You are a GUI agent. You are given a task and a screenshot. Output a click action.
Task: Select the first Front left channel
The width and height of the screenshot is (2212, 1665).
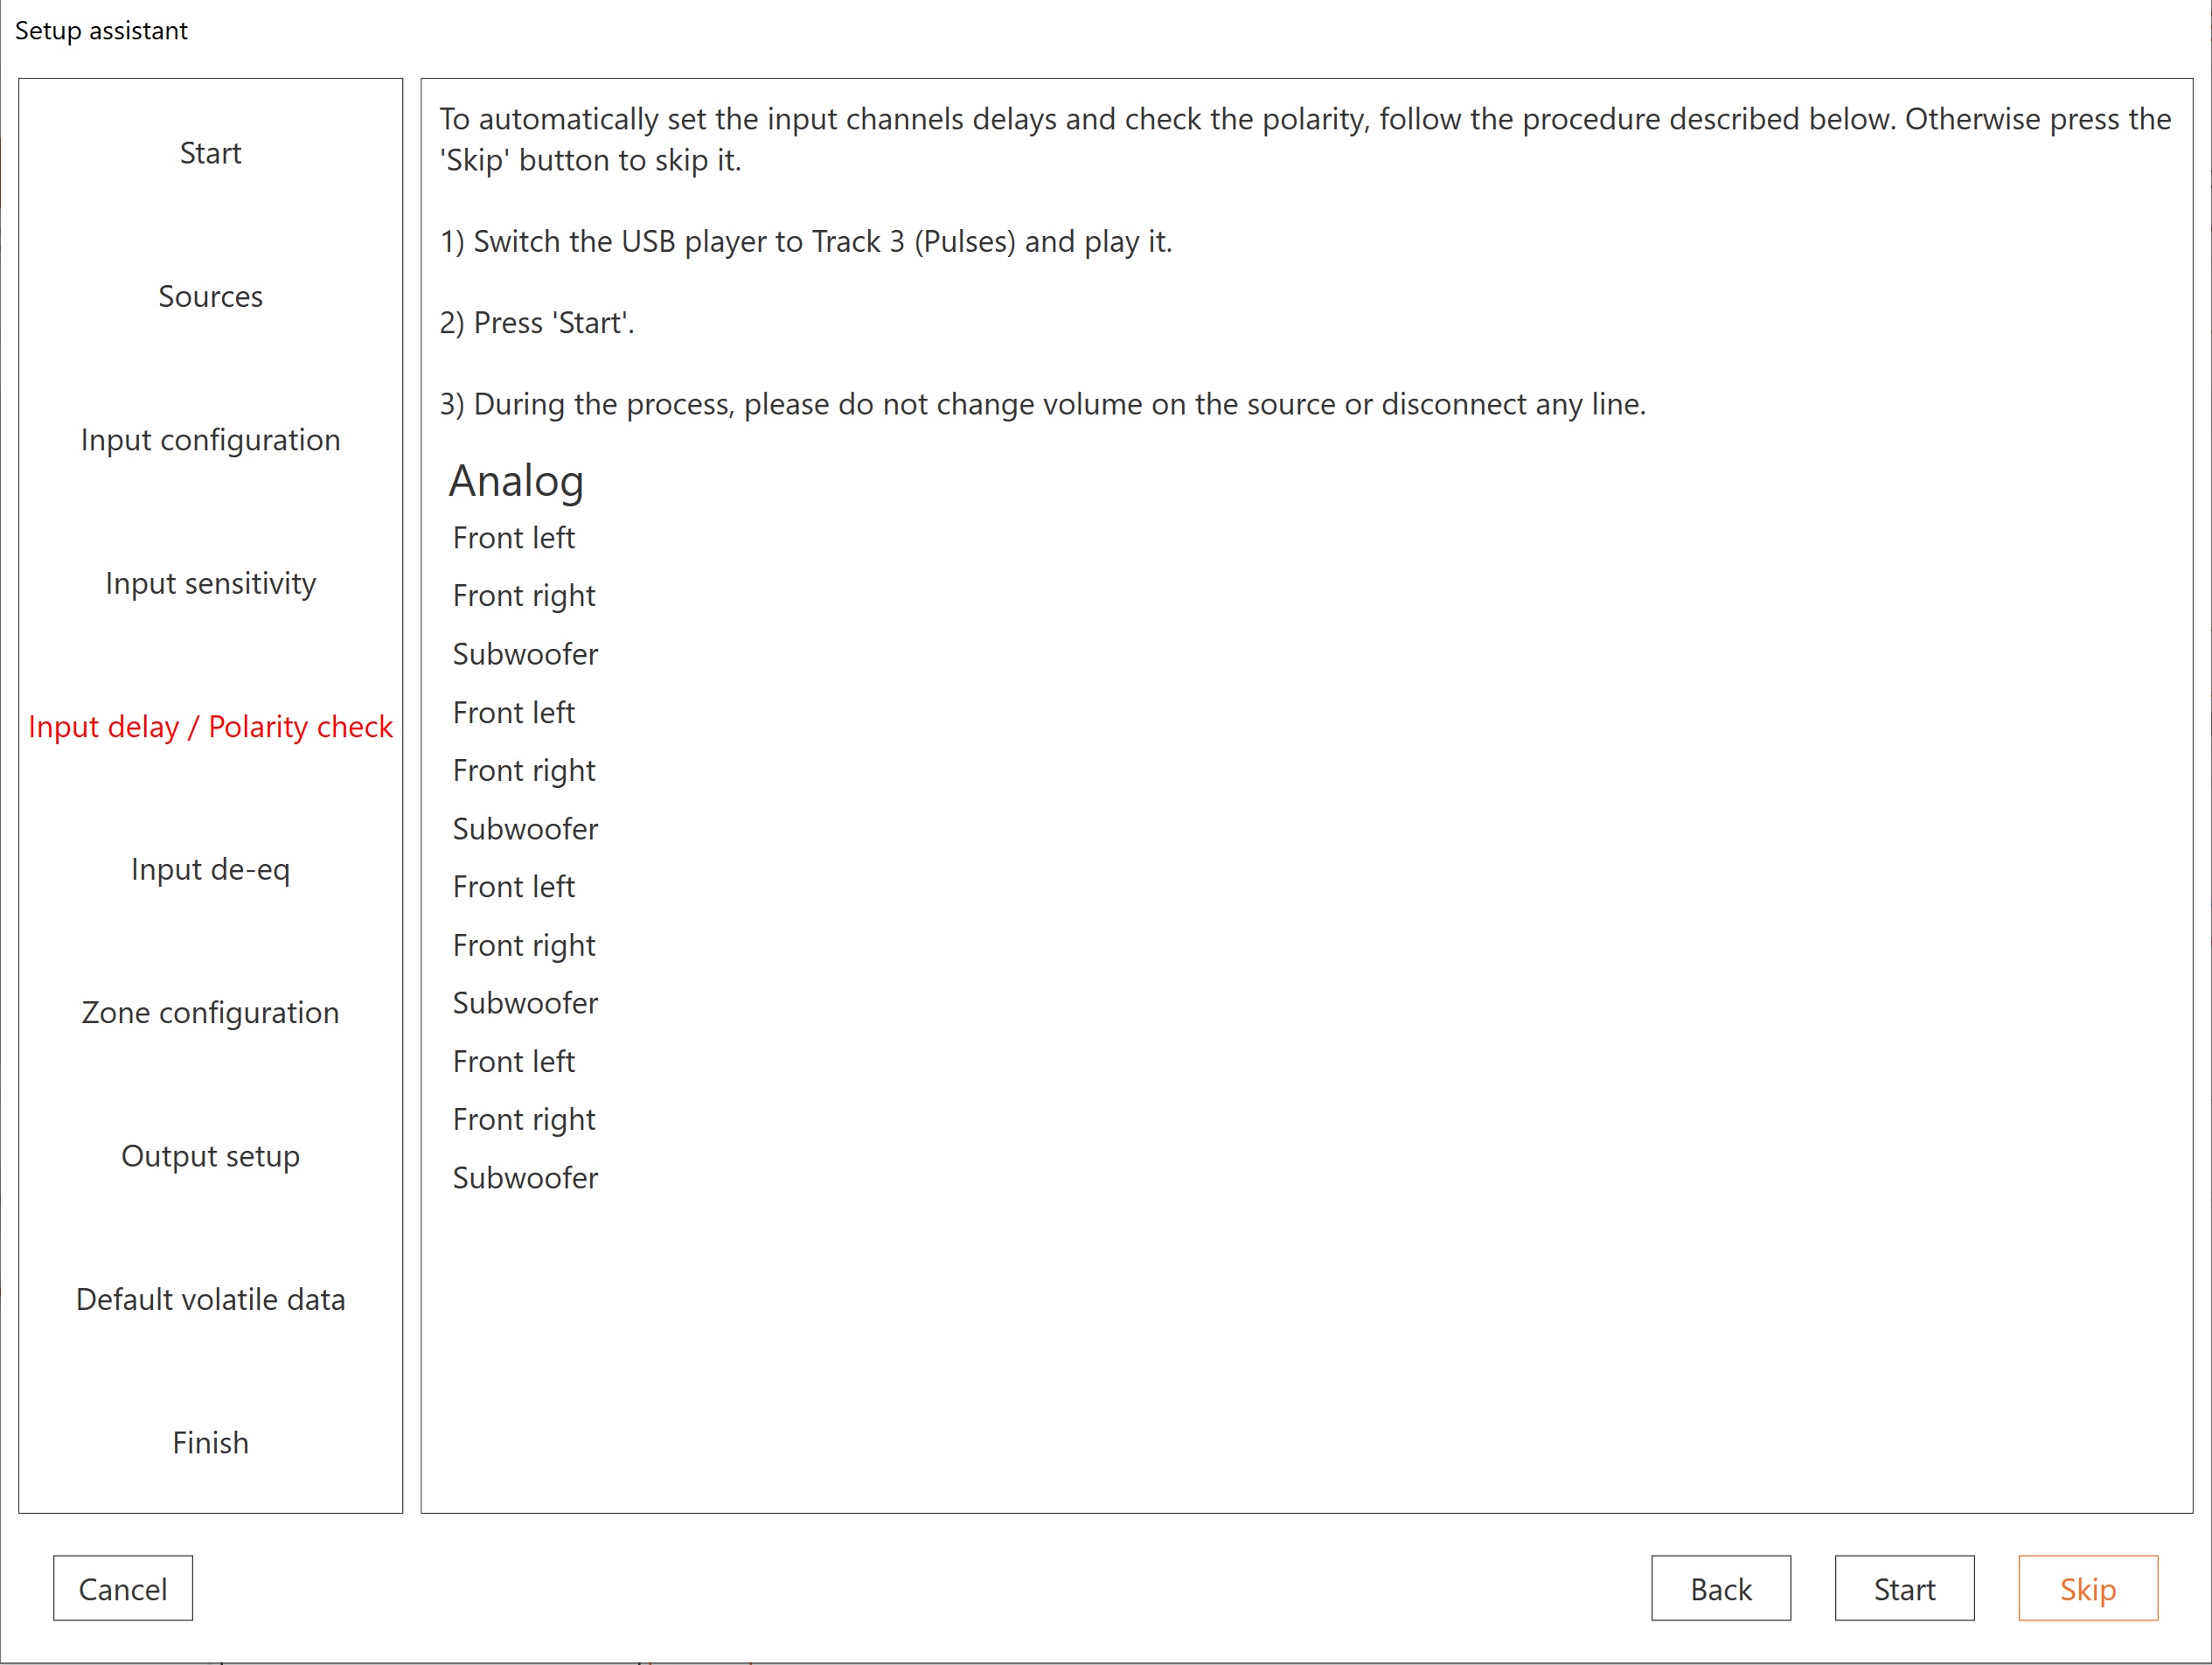(513, 538)
